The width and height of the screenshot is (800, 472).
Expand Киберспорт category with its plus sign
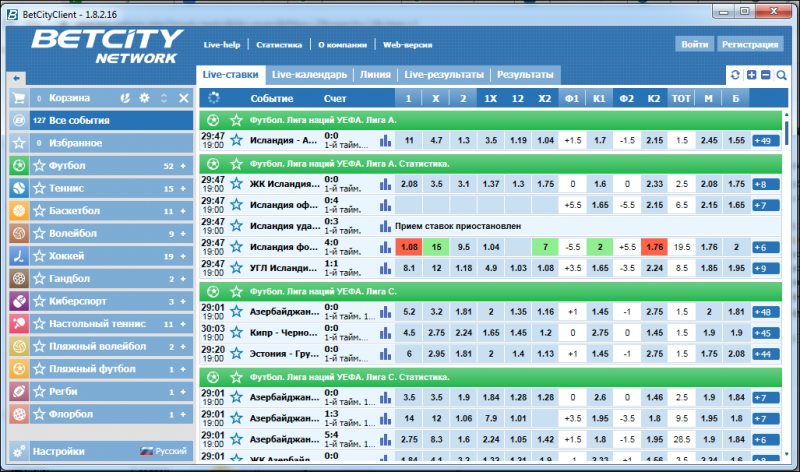pyautogui.click(x=183, y=301)
